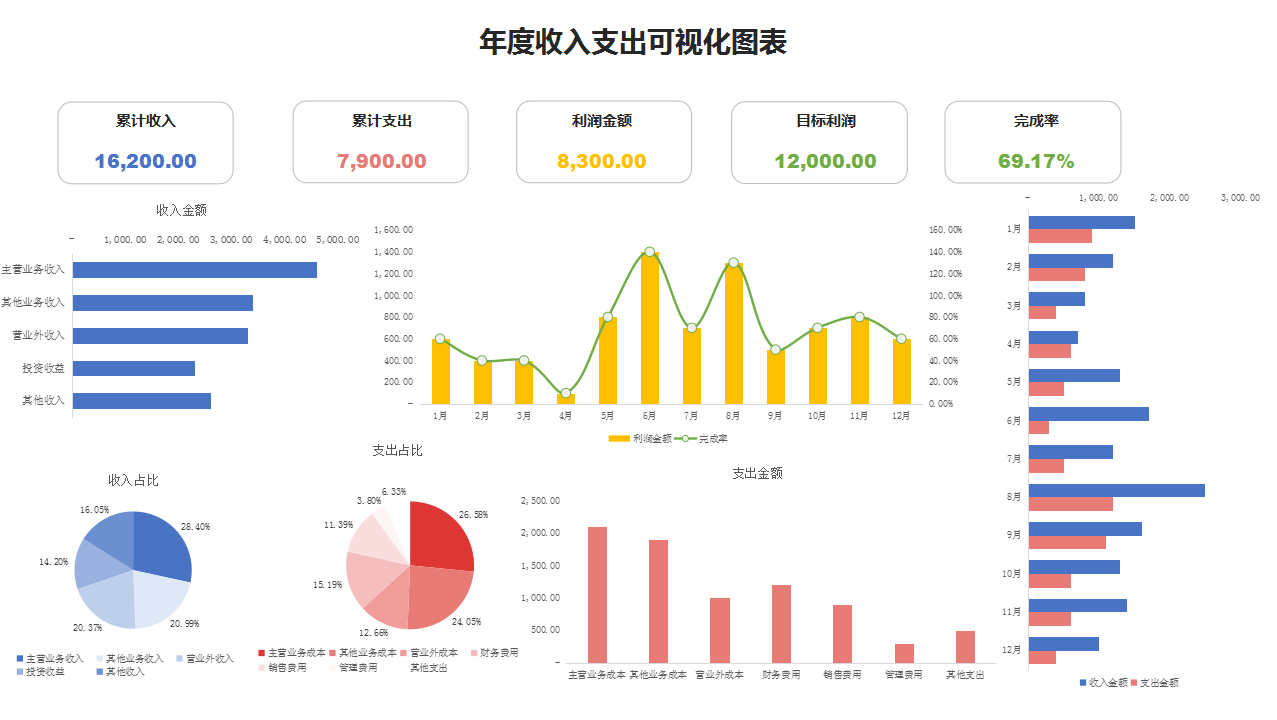Click the 财务费用 legend marker in the pie legend
1277x720 pixels.
coord(472,651)
